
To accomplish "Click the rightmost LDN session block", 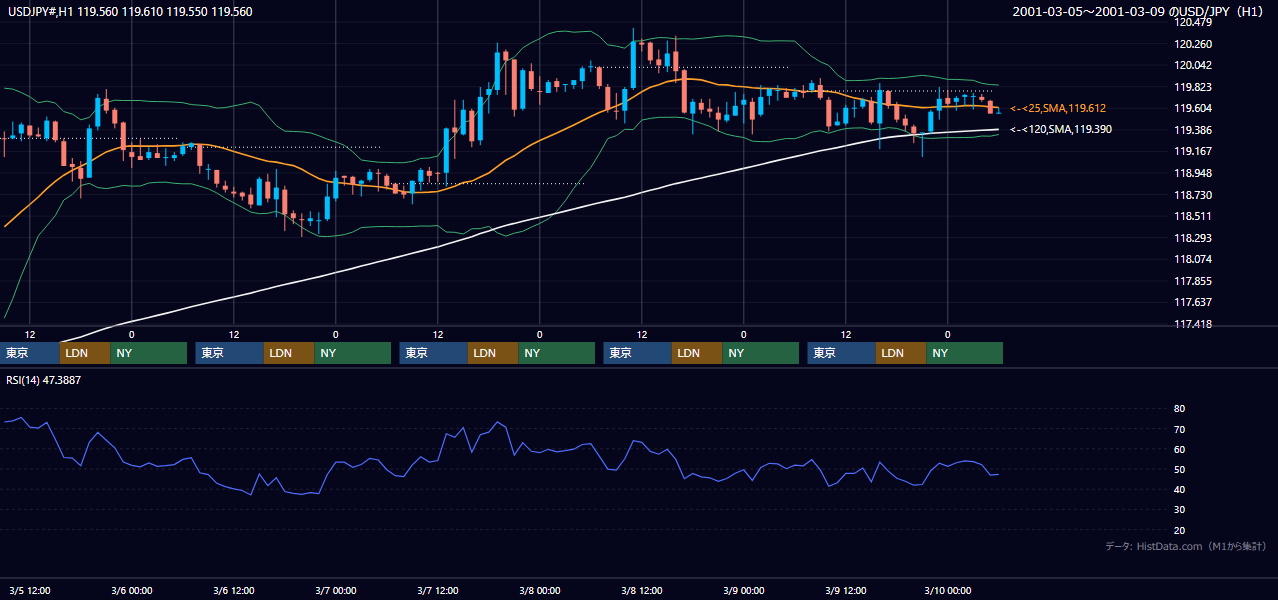I will (x=901, y=353).
